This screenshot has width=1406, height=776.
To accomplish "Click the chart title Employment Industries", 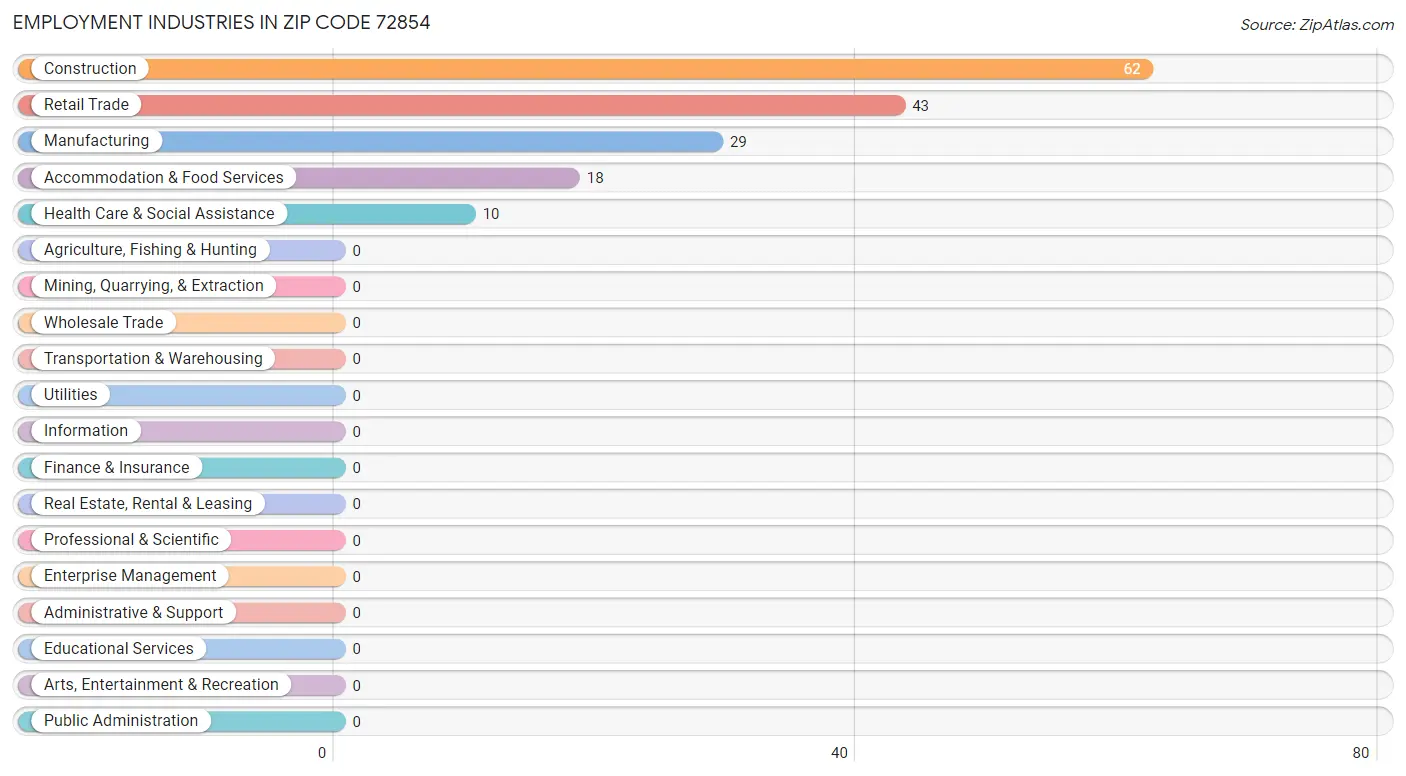I will click(222, 22).
